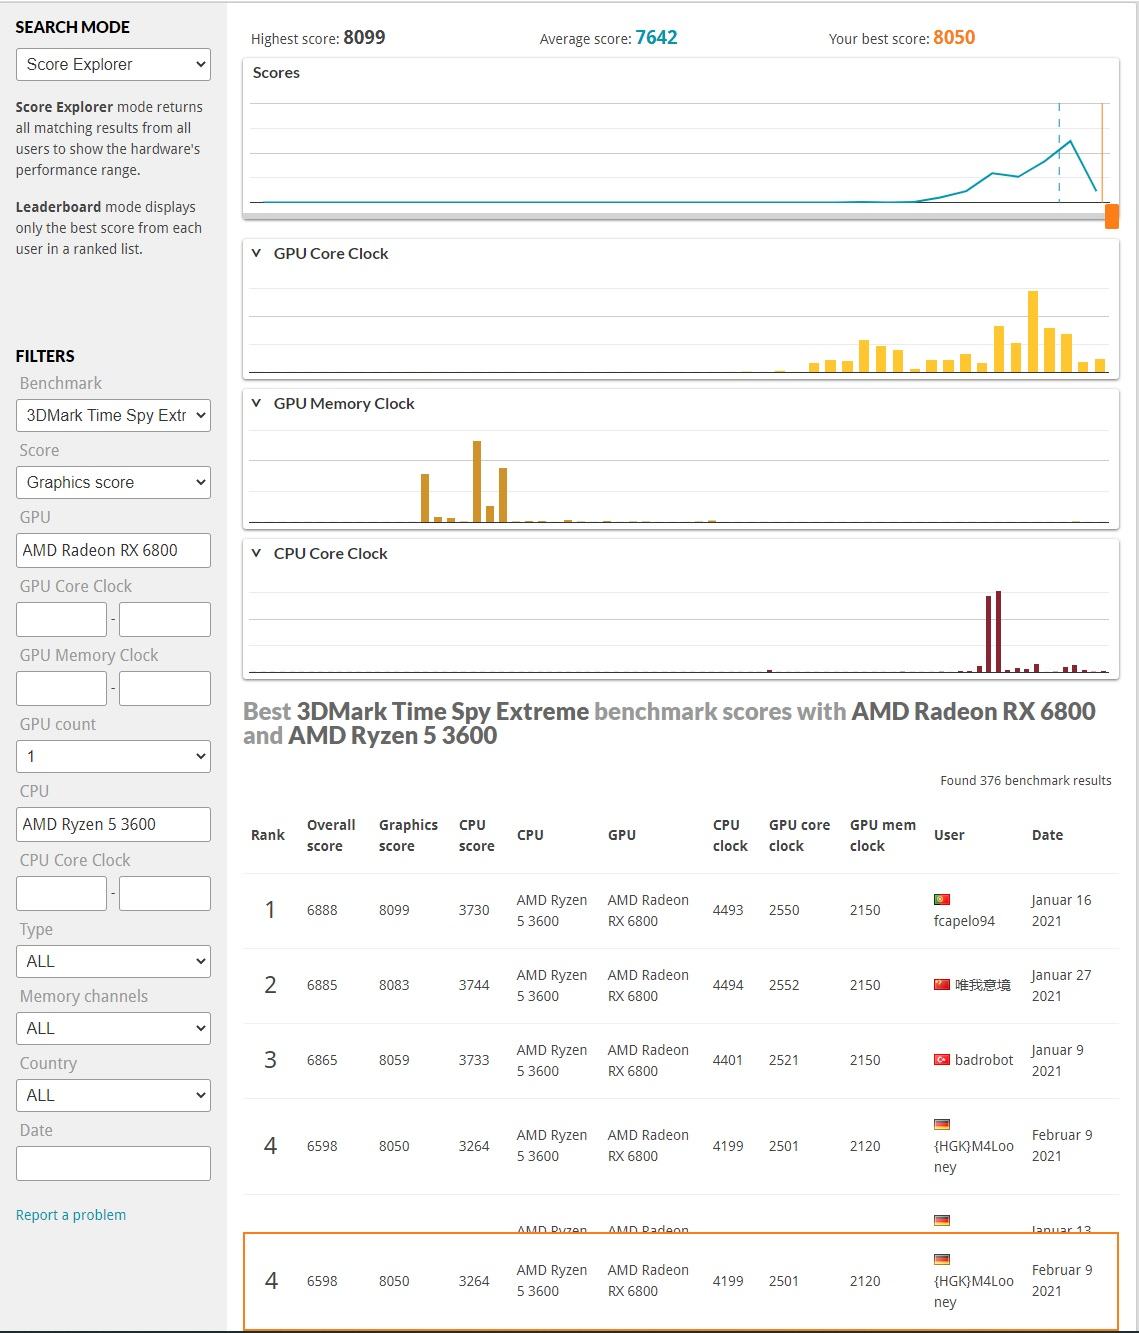Viewport: 1139px width, 1333px height.
Task: Open the Memory channels dropdown
Action: point(113,1028)
